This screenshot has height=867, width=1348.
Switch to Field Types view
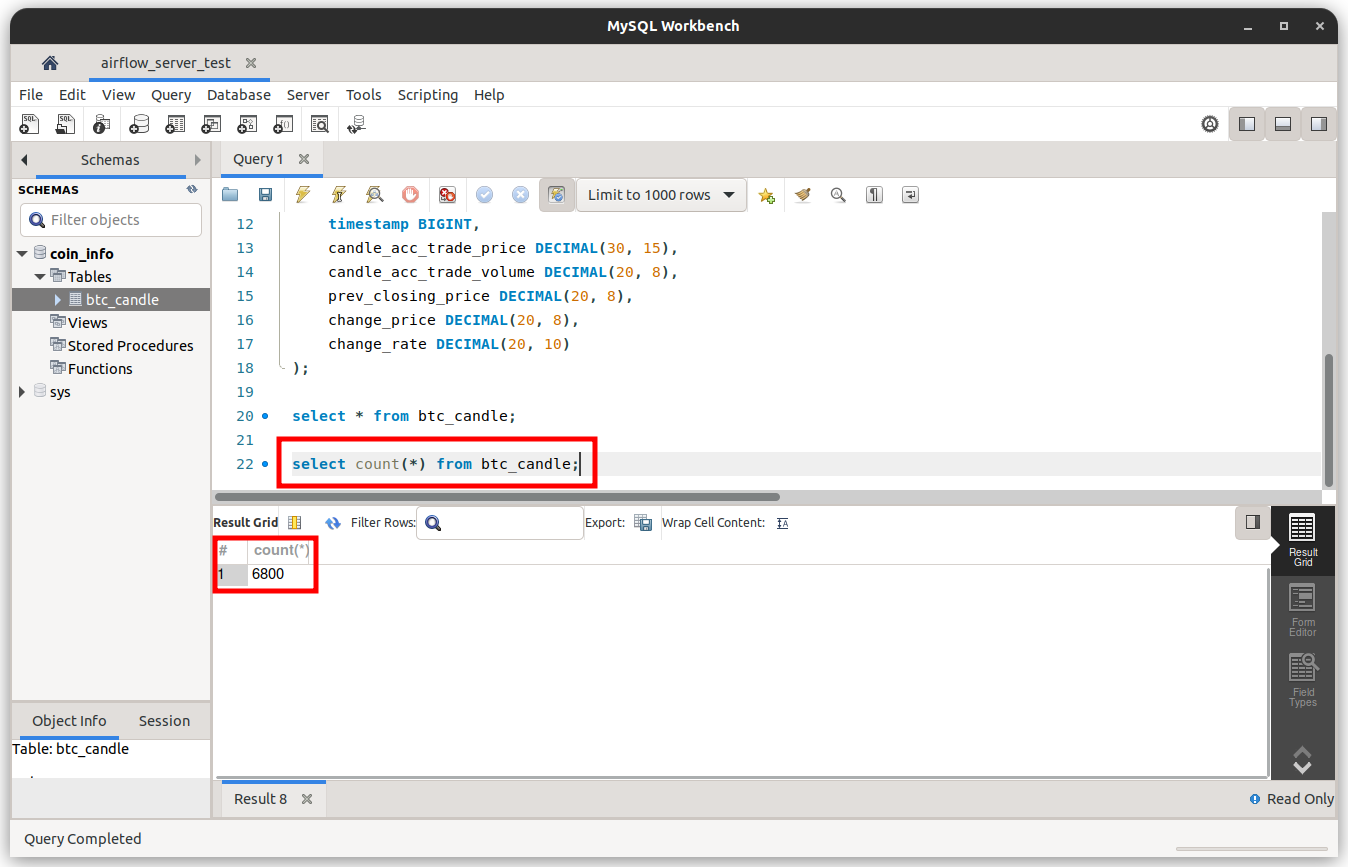(1303, 681)
